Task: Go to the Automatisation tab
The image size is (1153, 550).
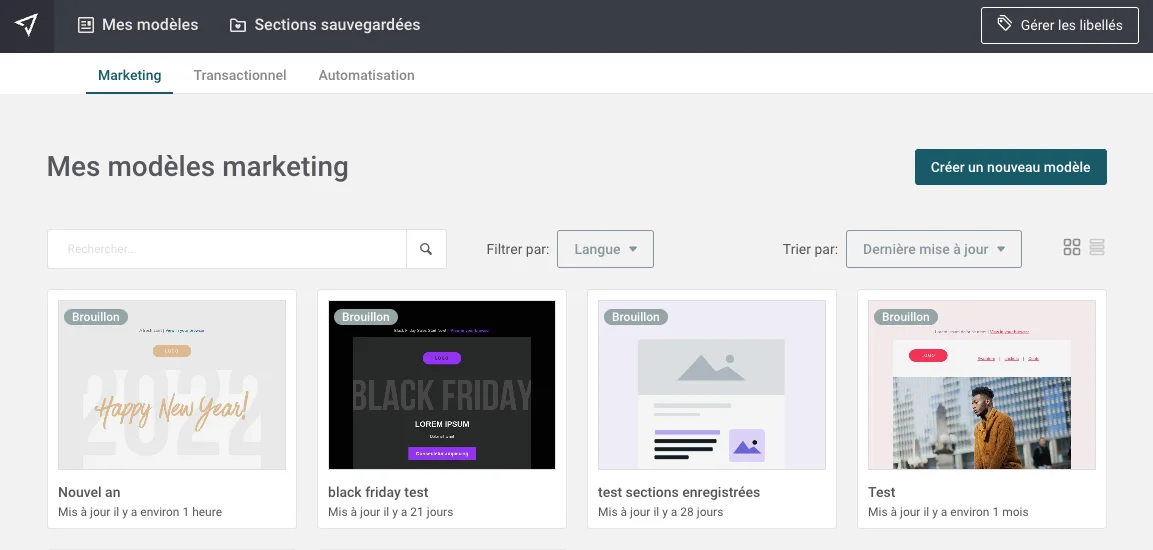Action: 366,75
